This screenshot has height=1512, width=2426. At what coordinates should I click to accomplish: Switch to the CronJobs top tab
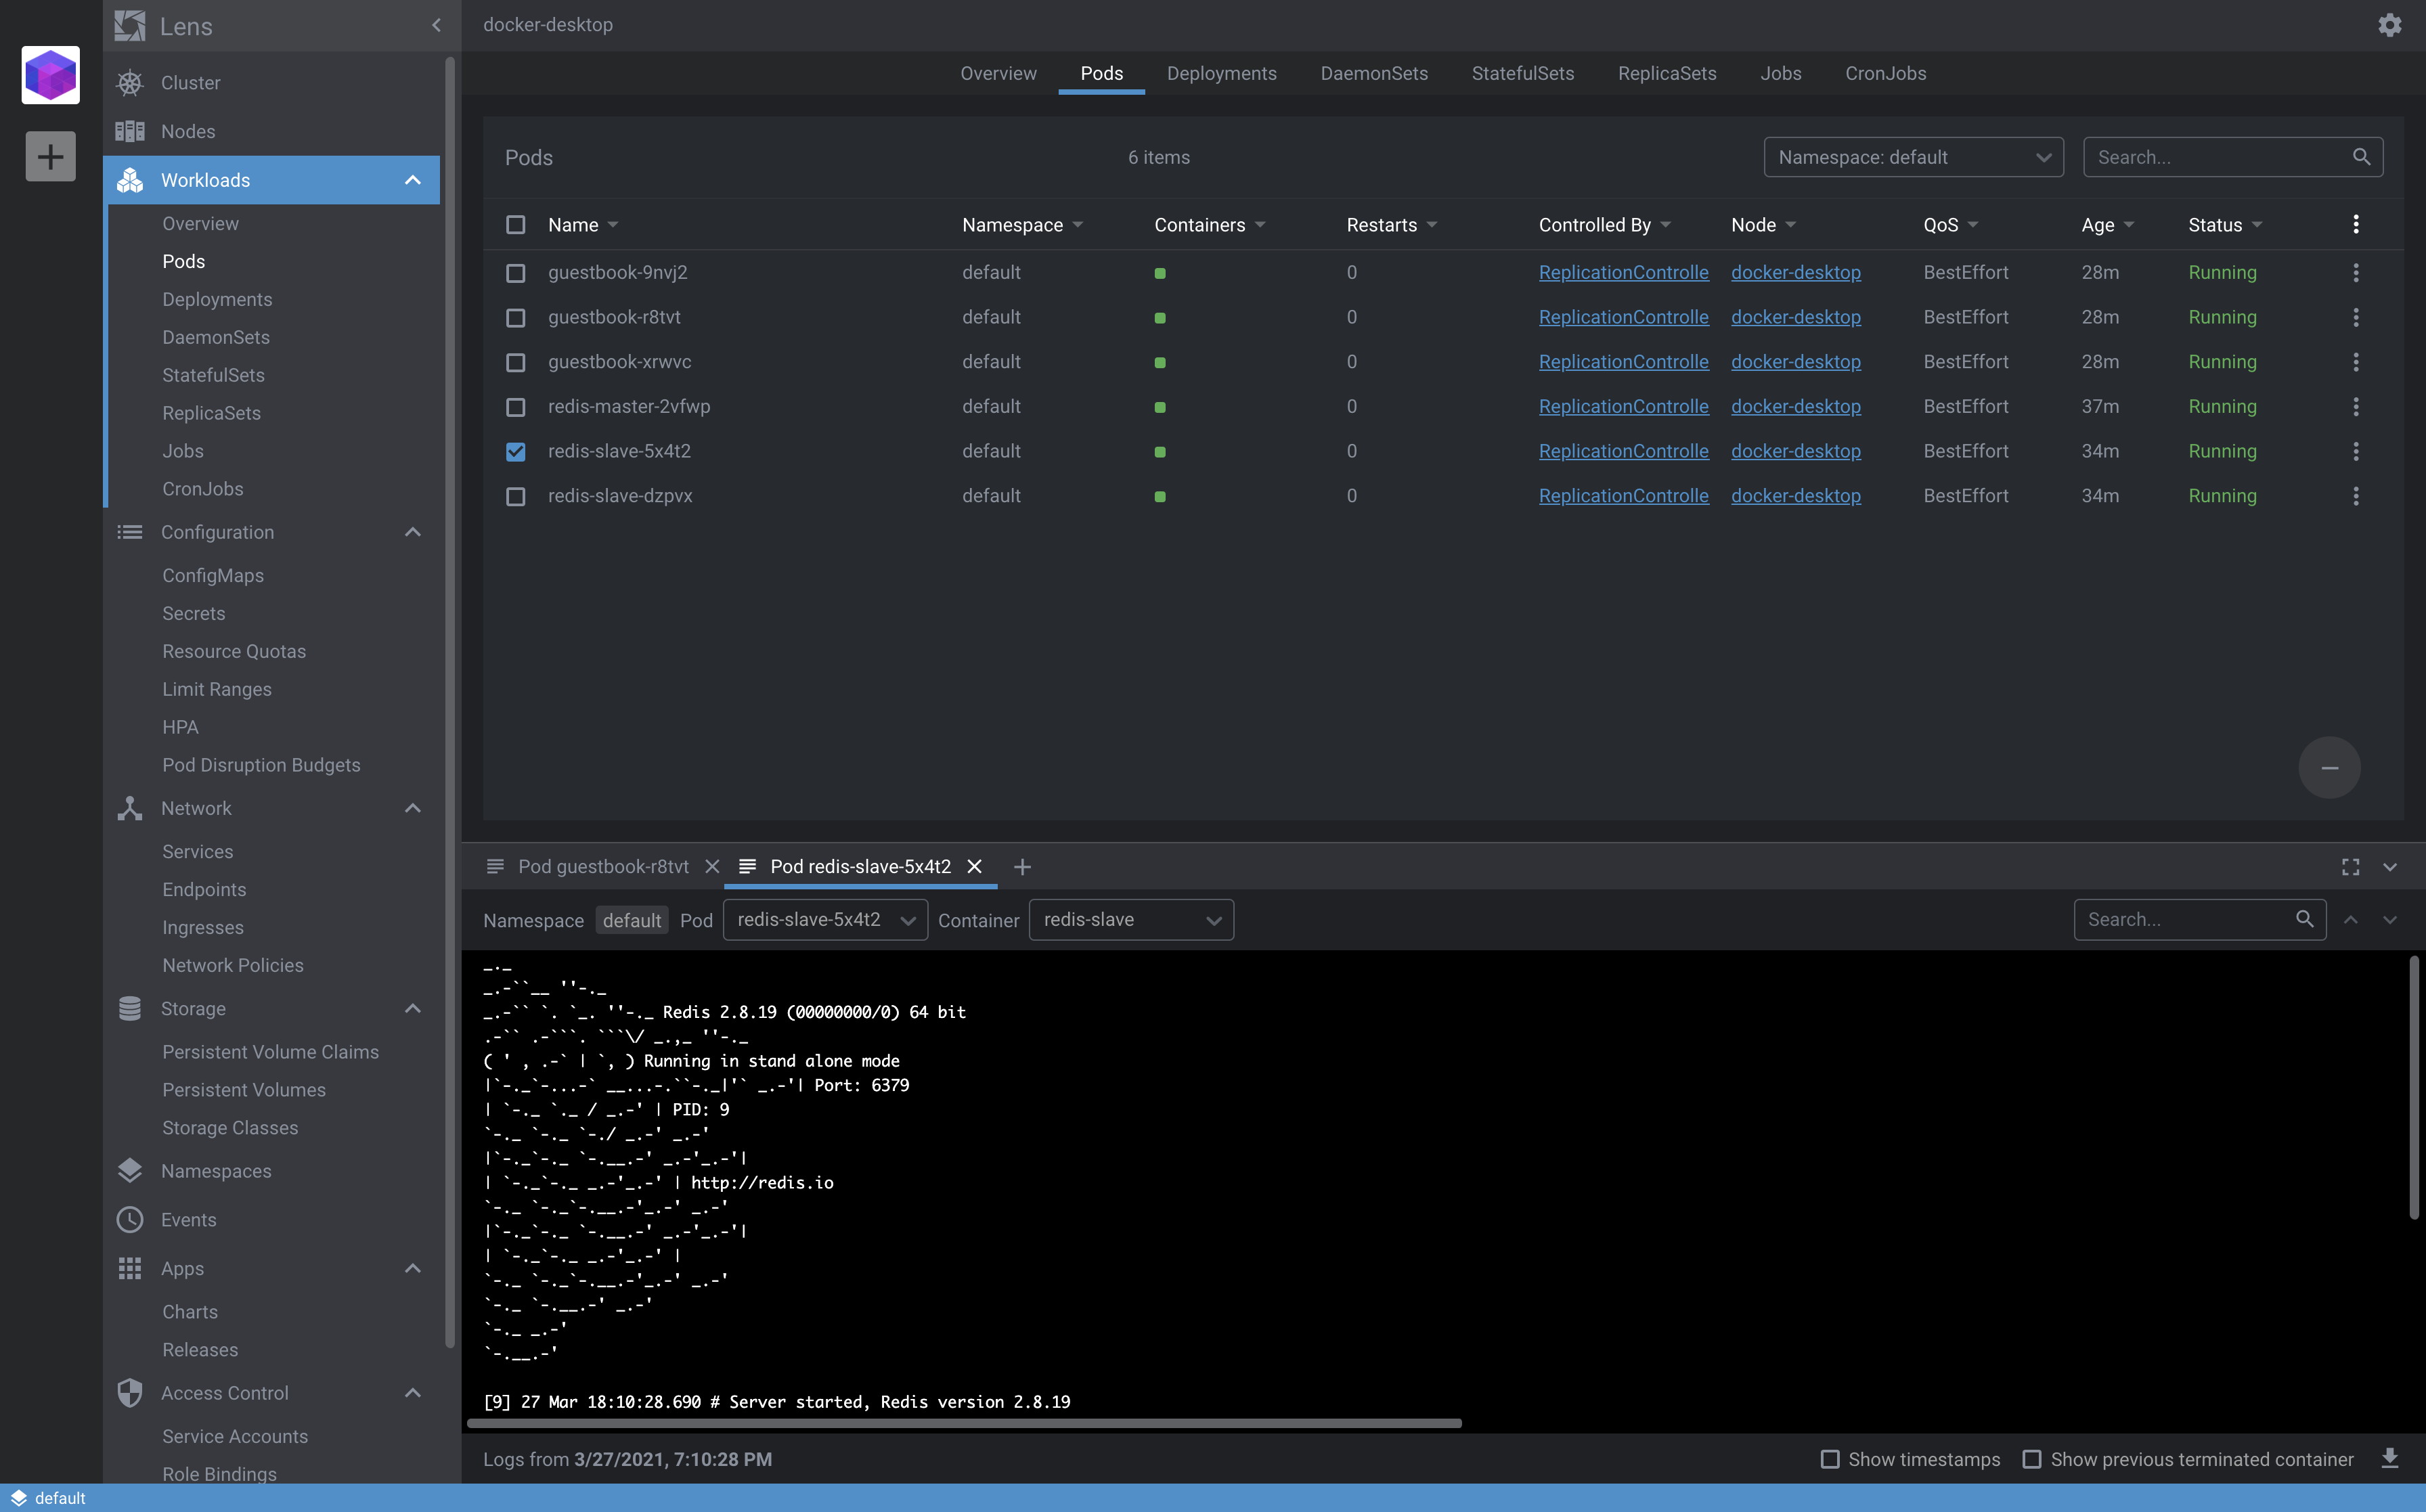pyautogui.click(x=1885, y=73)
